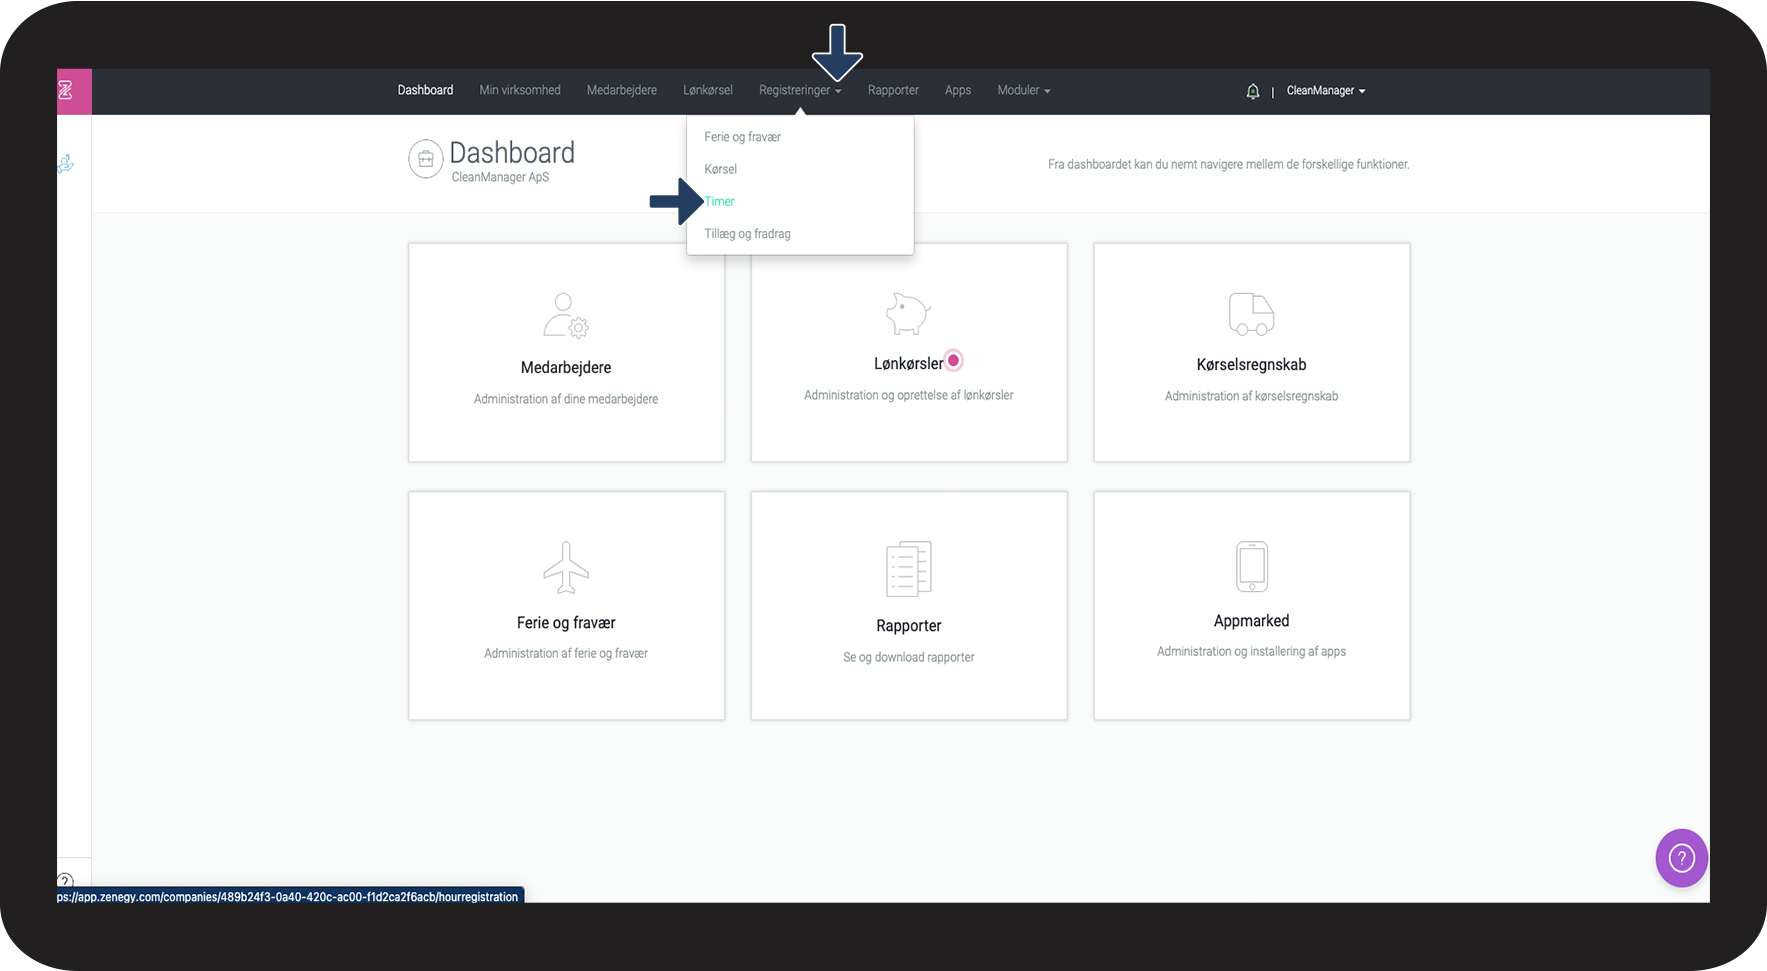
Task: Click the pink dot beside Lønkørsler
Action: pyautogui.click(x=954, y=360)
